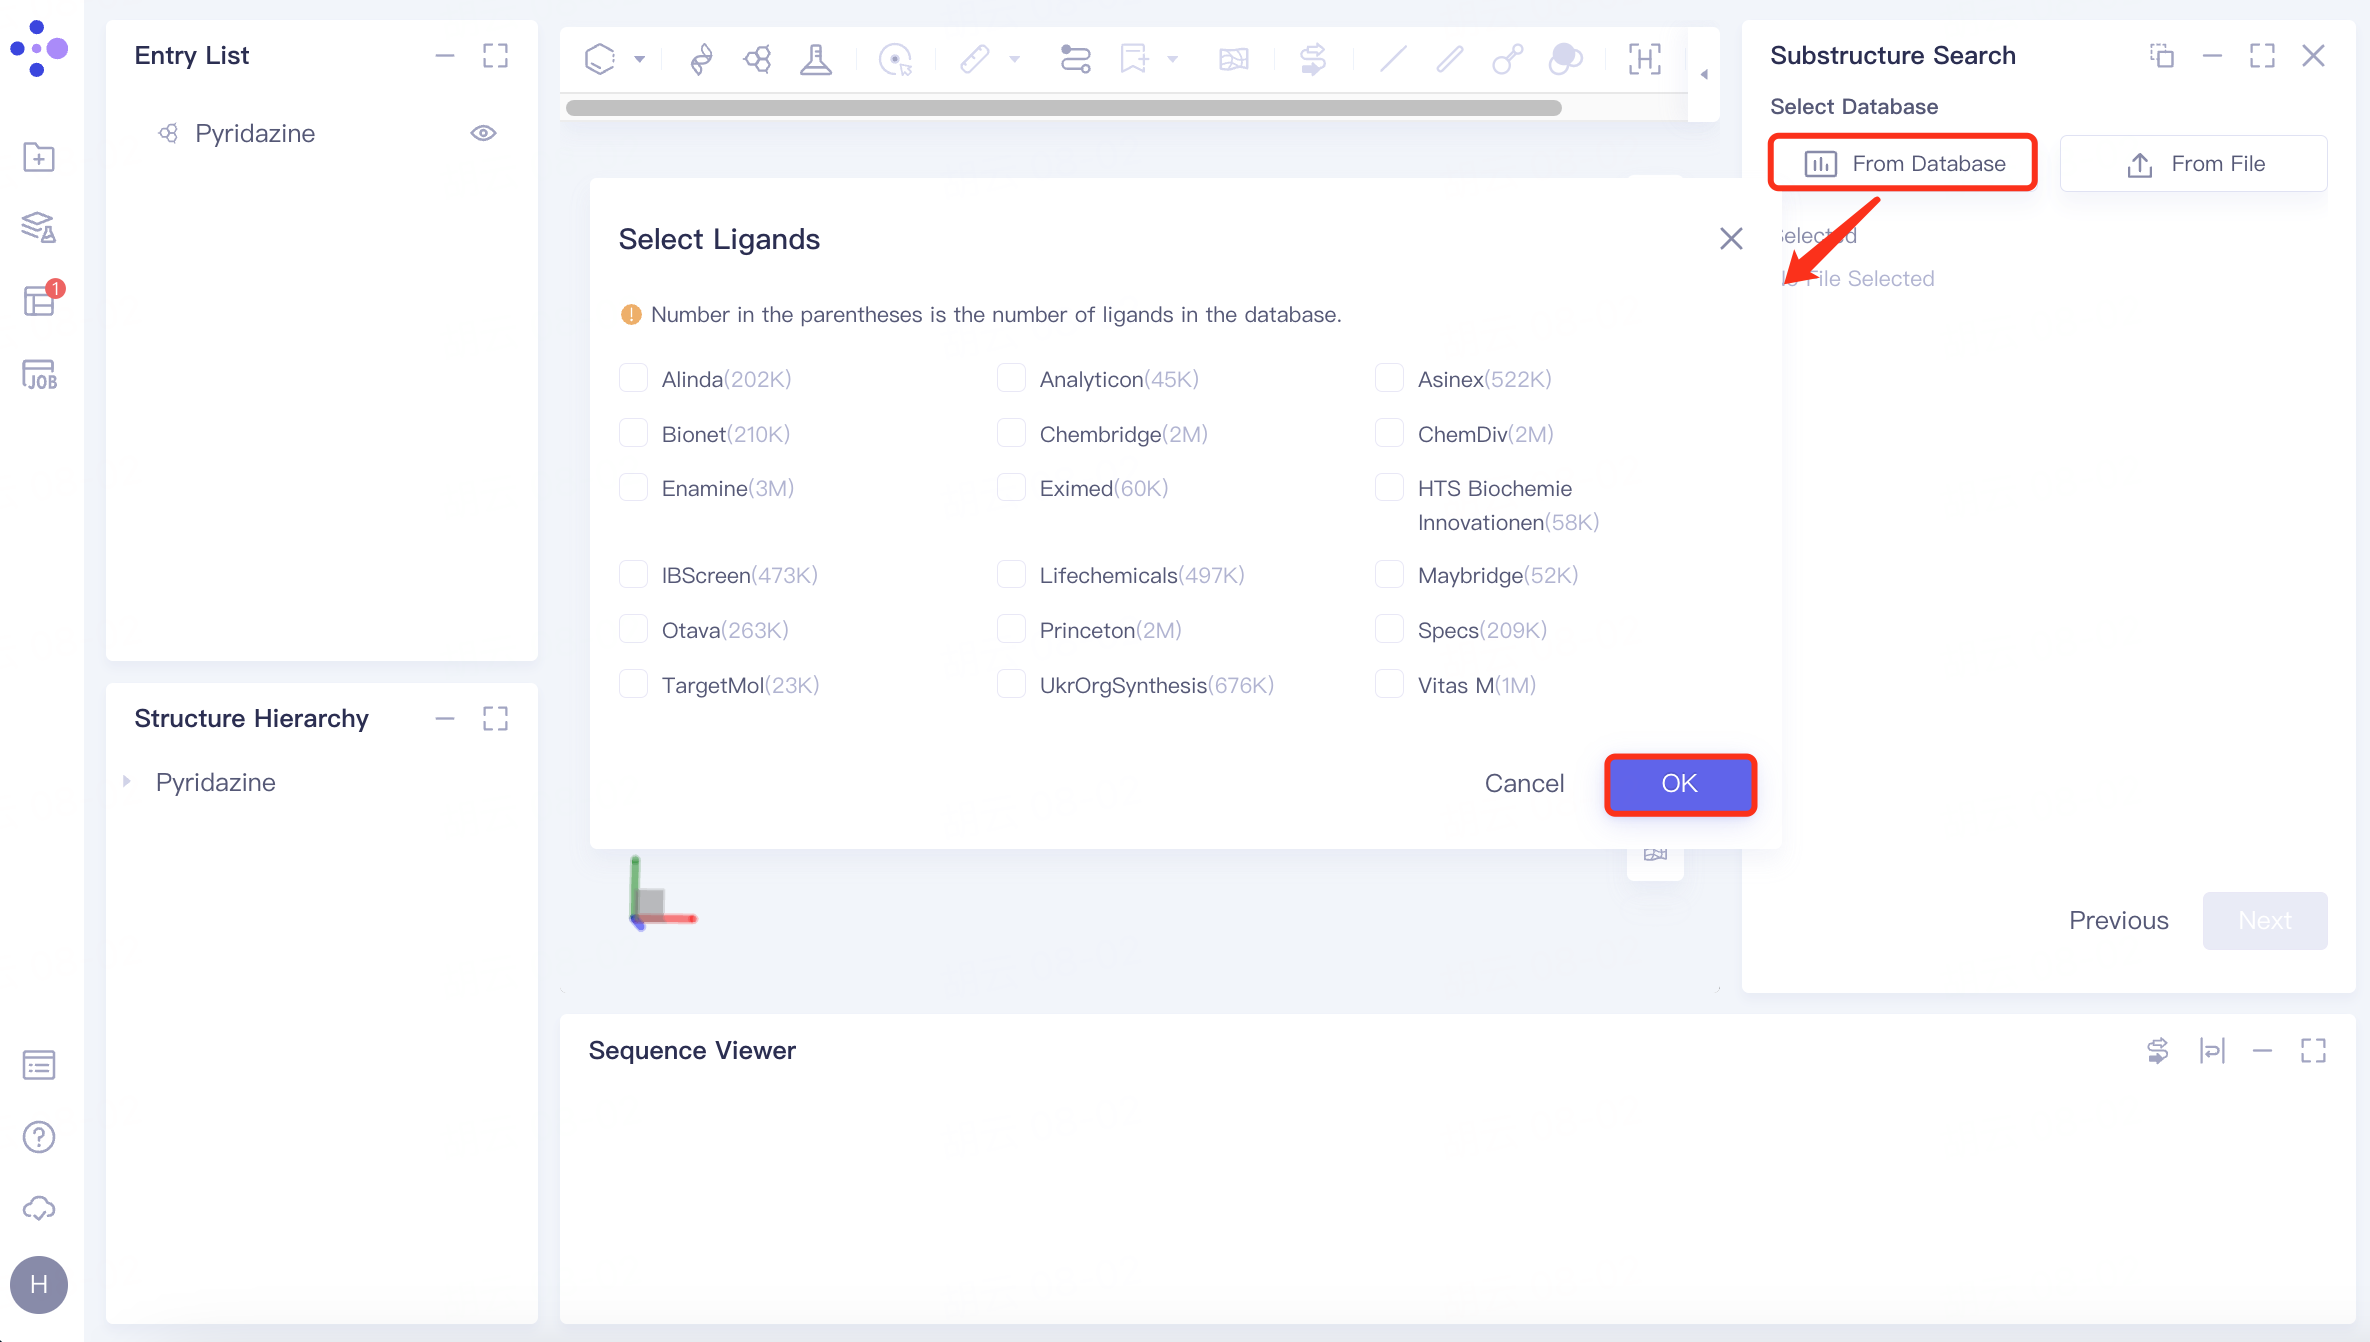The width and height of the screenshot is (2370, 1342).
Task: Cancel the Select Ligands dialog
Action: [1524, 784]
